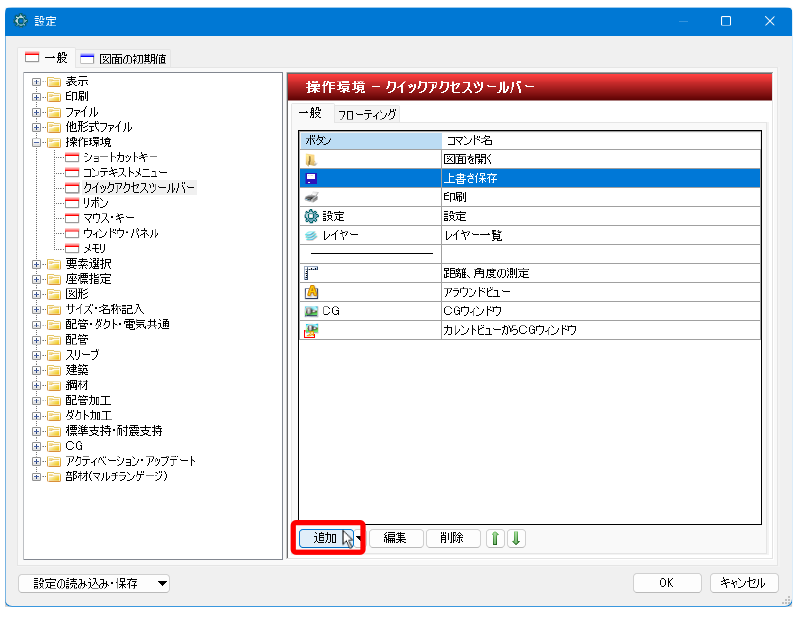Image resolution: width=811 pixels, height=620 pixels.
Task: Select the separator line row in the list
Action: coord(530,254)
